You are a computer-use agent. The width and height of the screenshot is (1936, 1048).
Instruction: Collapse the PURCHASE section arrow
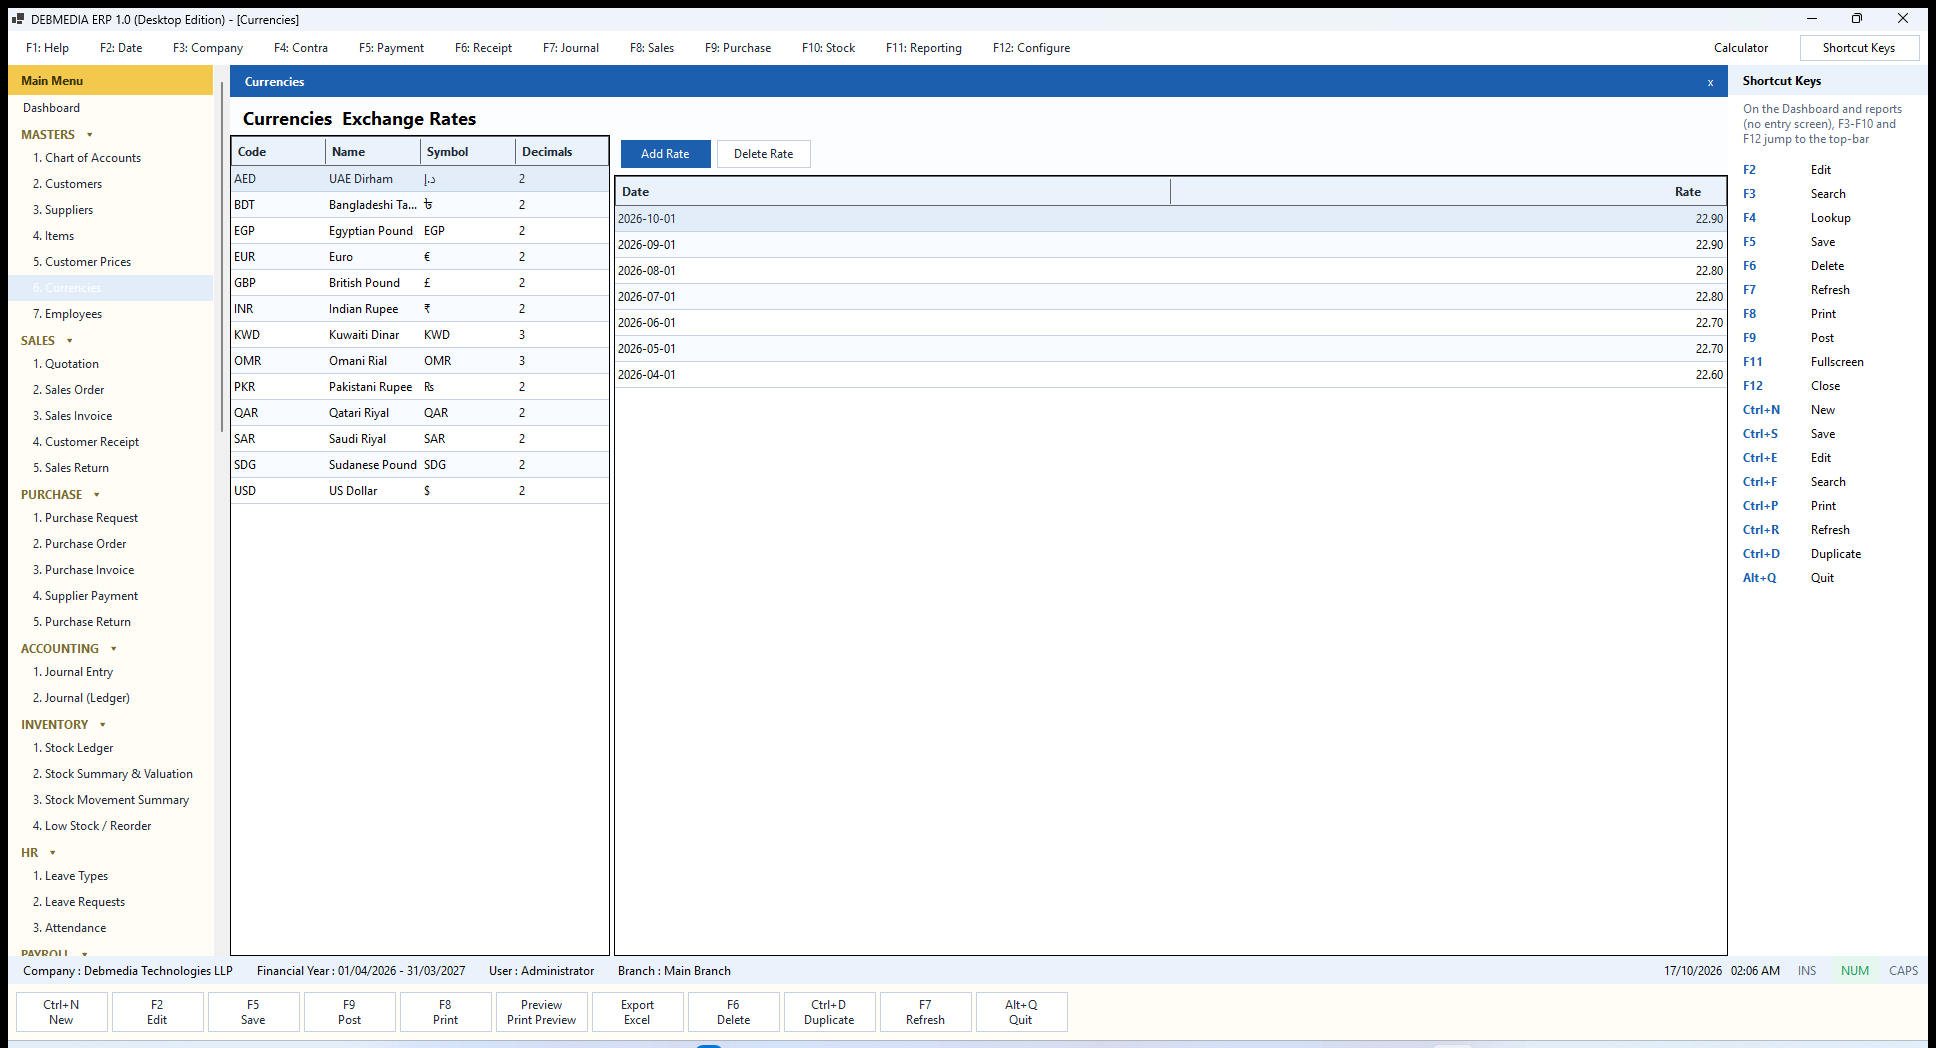pos(97,495)
